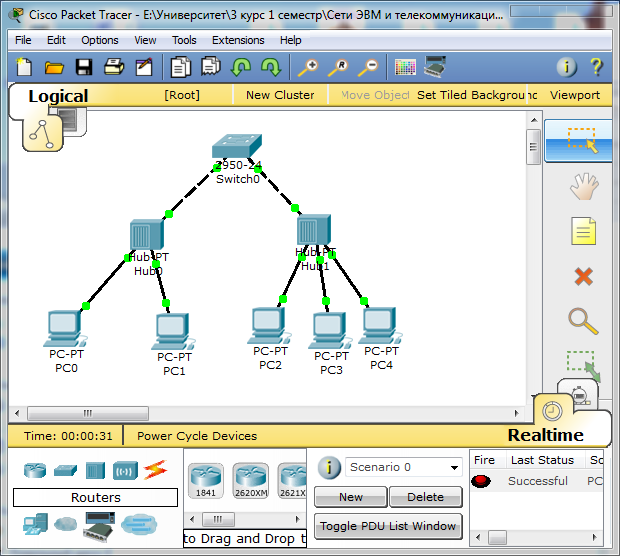Image resolution: width=620 pixels, height=556 pixels.
Task: Select the PC3 computer
Action: [330, 331]
